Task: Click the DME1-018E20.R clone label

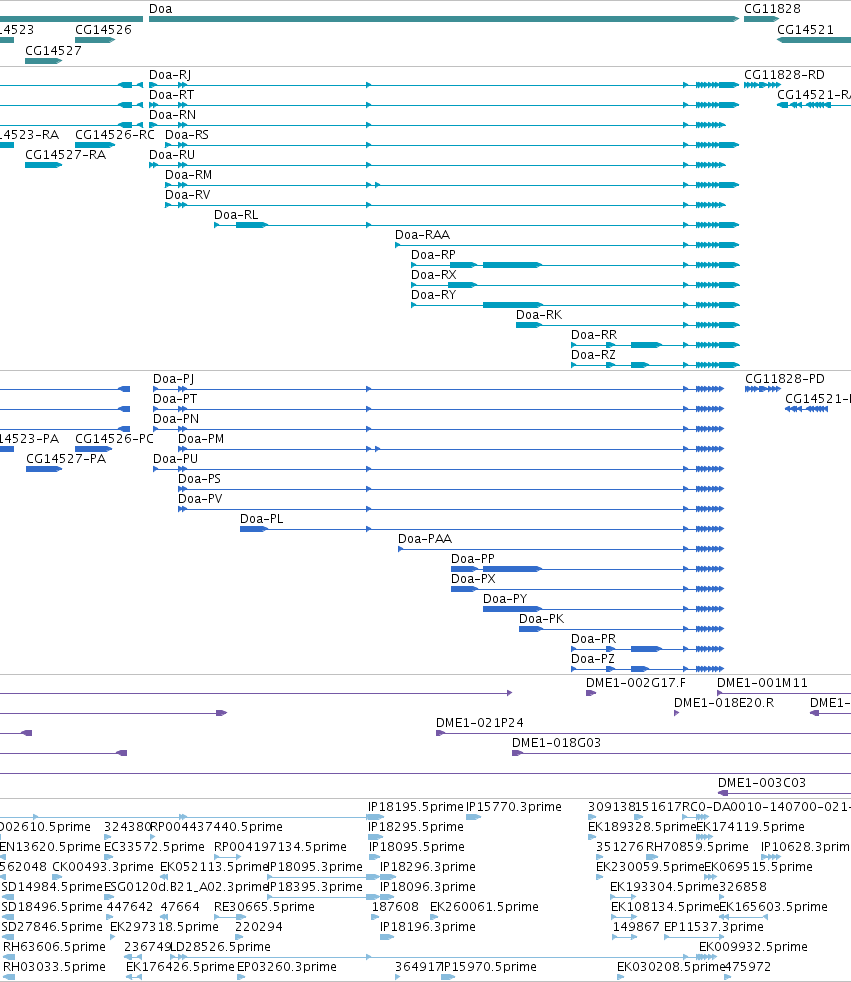Action: pyautogui.click(x=724, y=703)
